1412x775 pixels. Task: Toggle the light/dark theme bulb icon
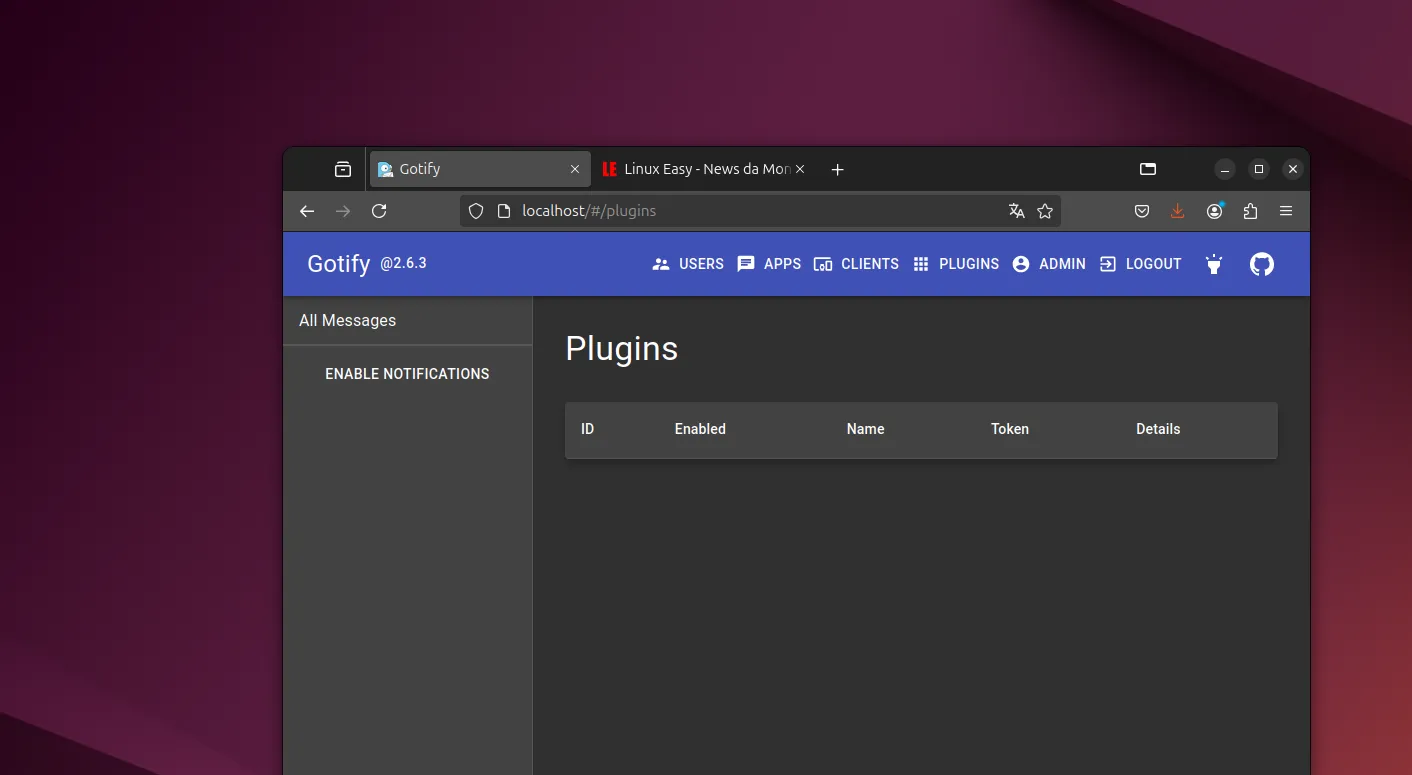tap(1213, 264)
